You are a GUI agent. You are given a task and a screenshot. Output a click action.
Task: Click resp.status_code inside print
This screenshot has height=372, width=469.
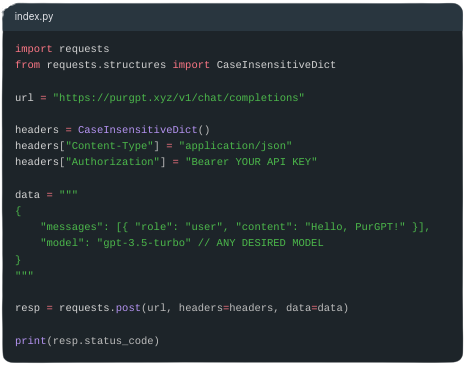[103, 341]
